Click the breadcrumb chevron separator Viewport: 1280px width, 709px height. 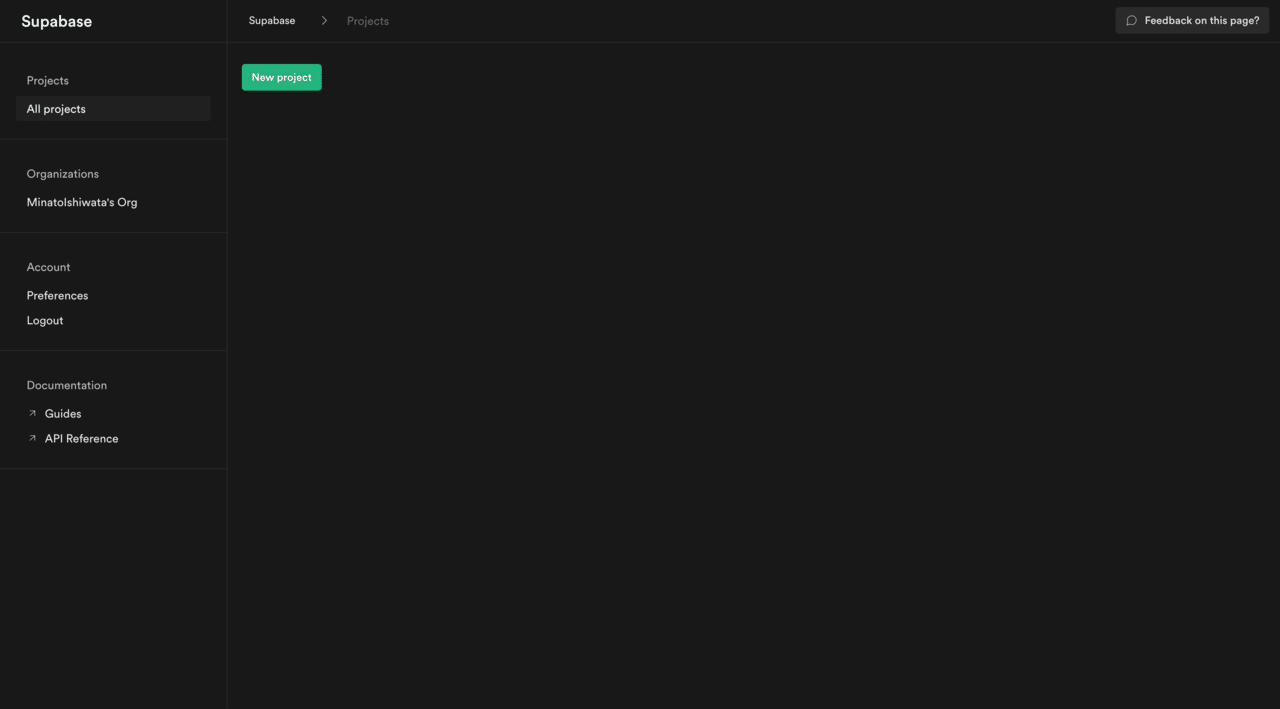[x=324, y=21]
